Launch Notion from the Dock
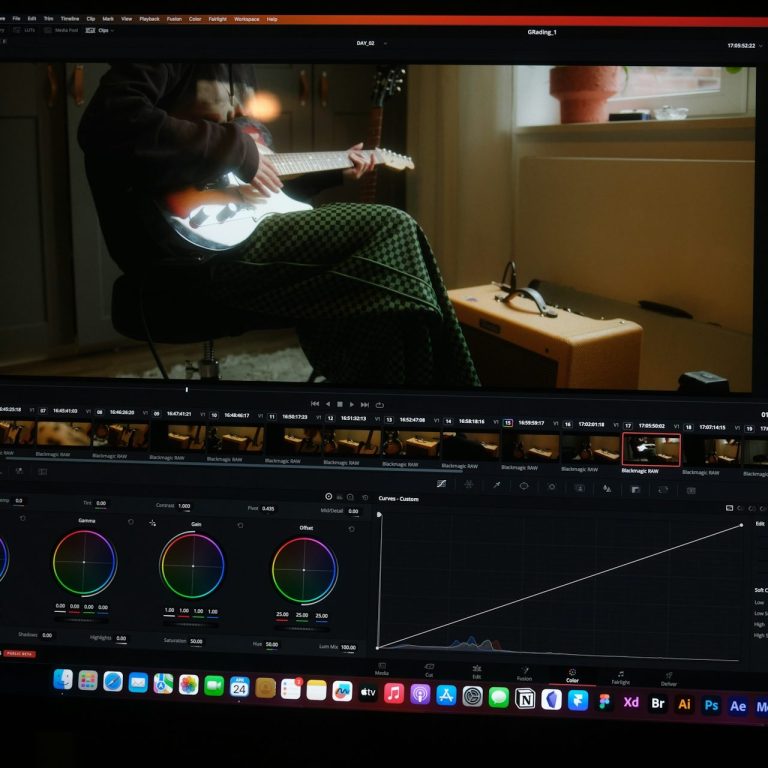The image size is (768, 768). pos(525,699)
